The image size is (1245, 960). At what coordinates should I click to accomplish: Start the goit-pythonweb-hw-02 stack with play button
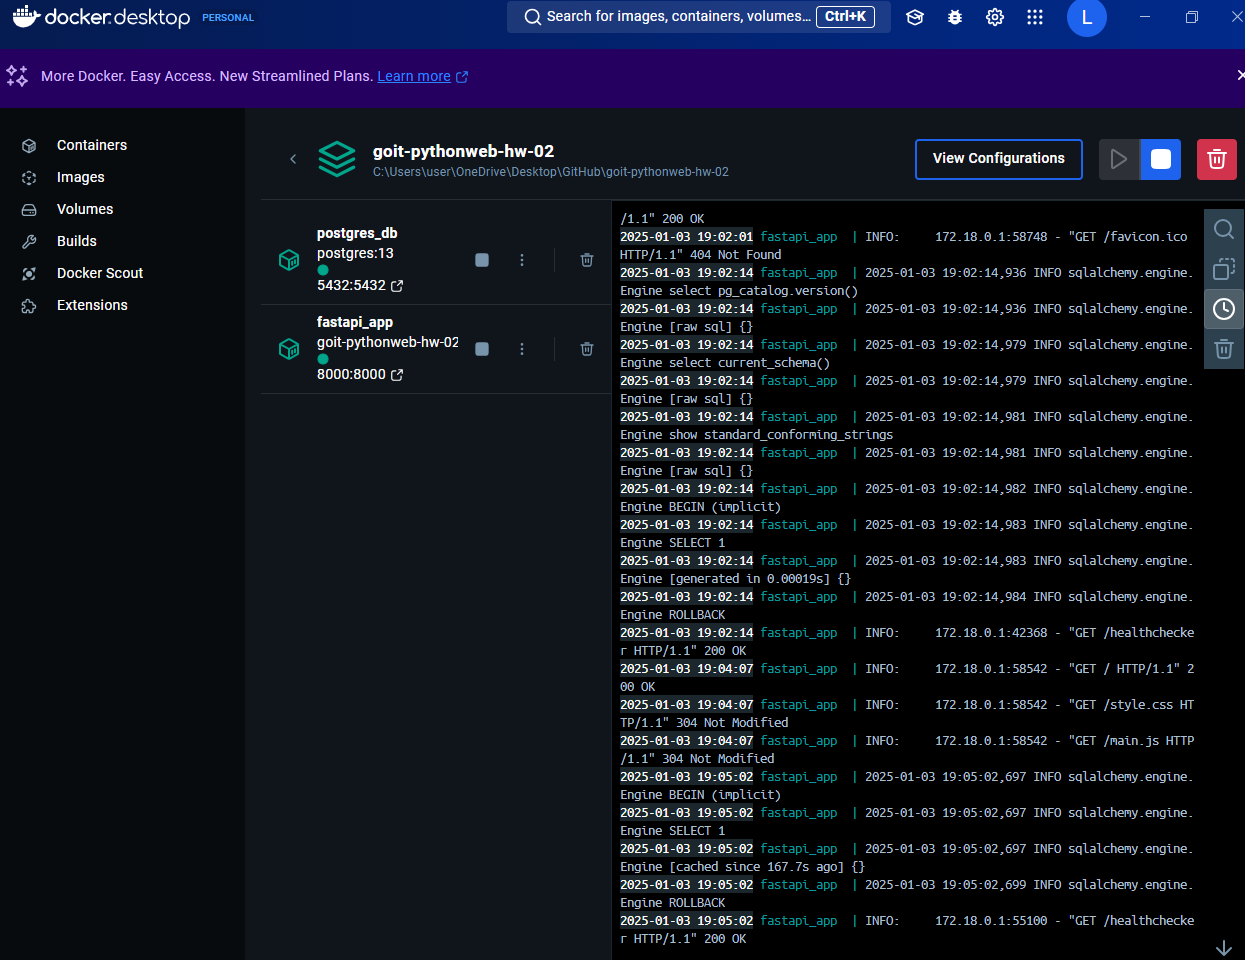1119,159
